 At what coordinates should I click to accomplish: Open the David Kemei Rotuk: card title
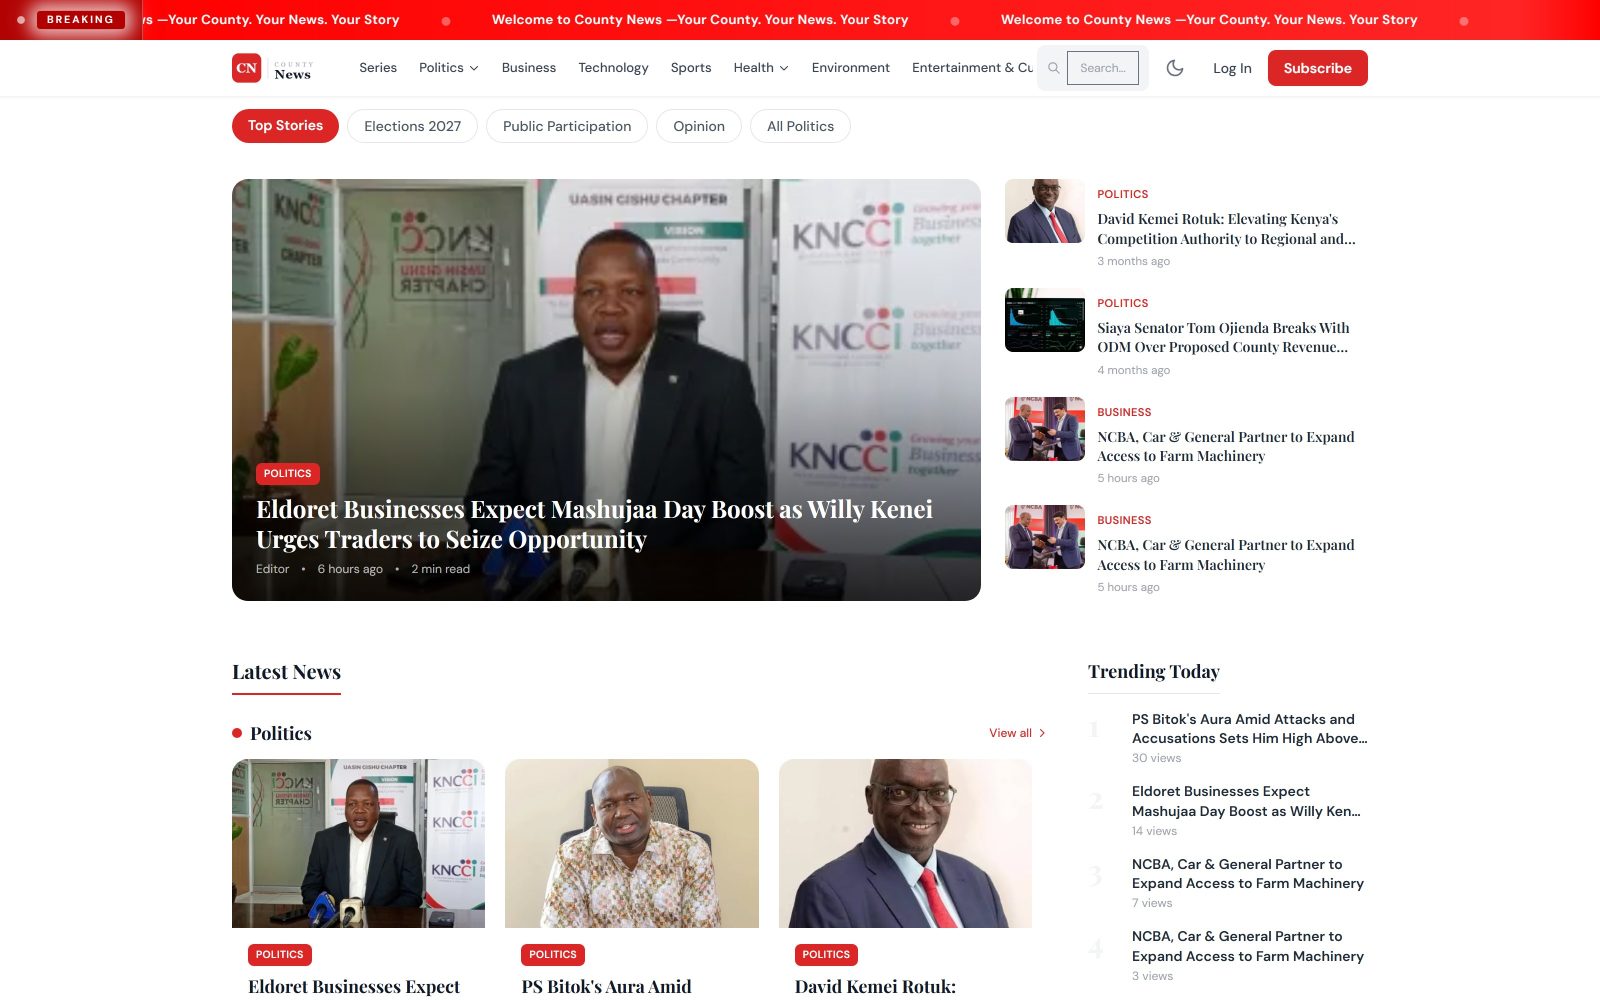click(x=875, y=987)
